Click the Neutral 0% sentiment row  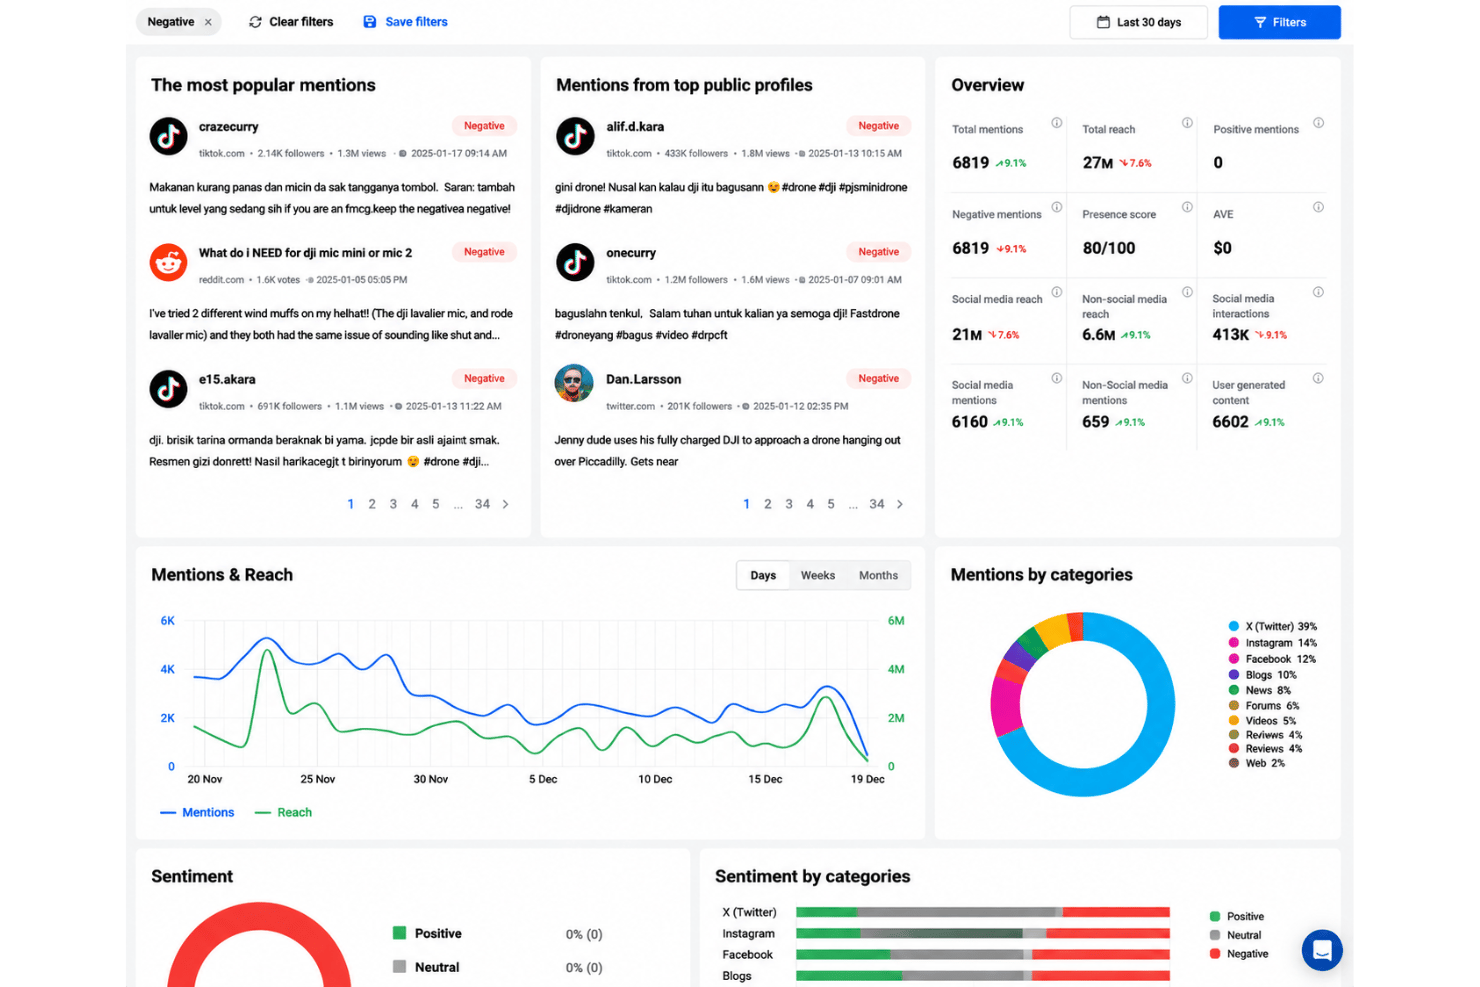[498, 967]
